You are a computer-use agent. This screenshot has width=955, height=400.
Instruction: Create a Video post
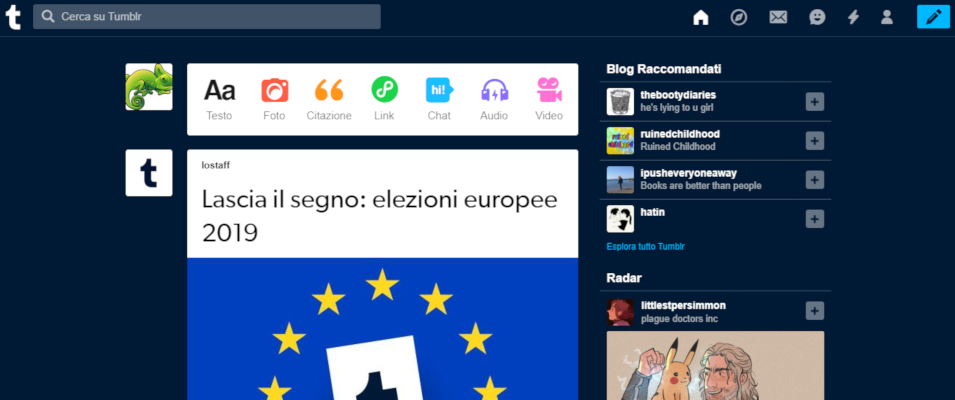point(549,99)
